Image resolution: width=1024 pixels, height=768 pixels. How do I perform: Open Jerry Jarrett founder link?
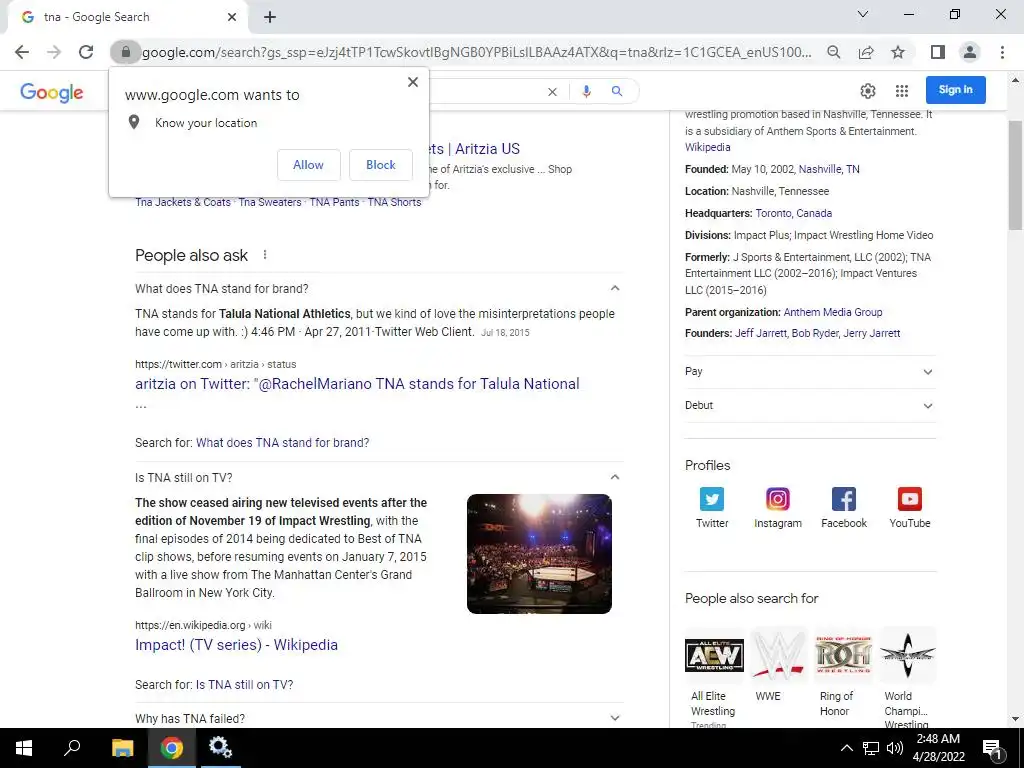point(871,333)
